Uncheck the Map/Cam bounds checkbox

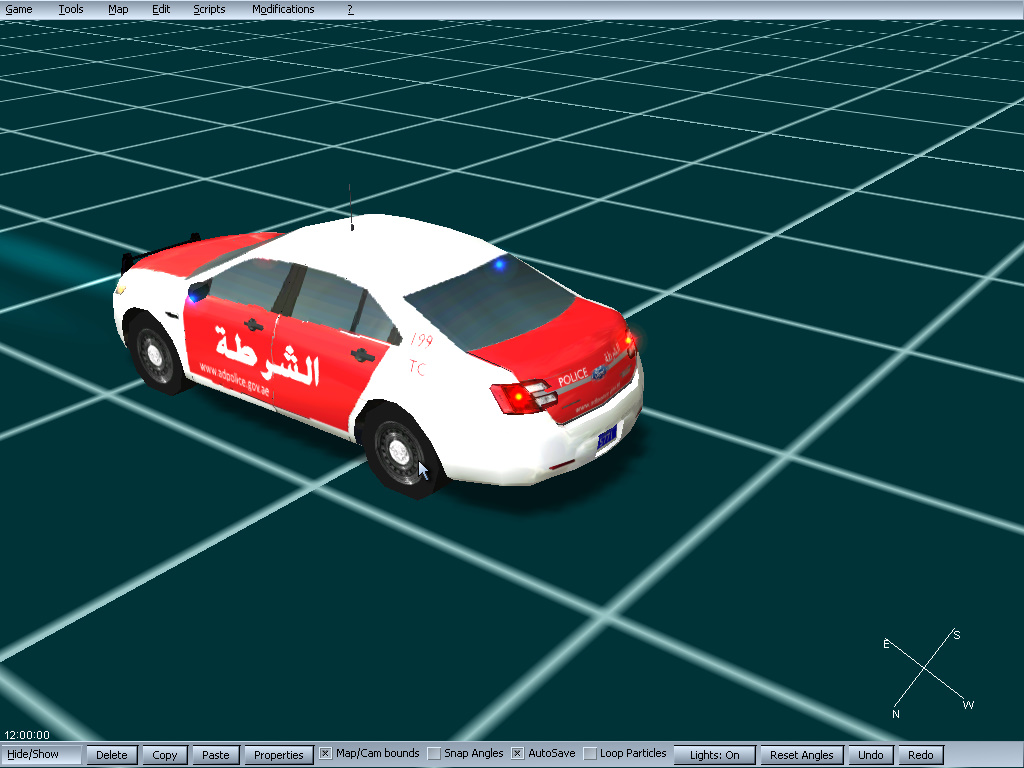(326, 754)
